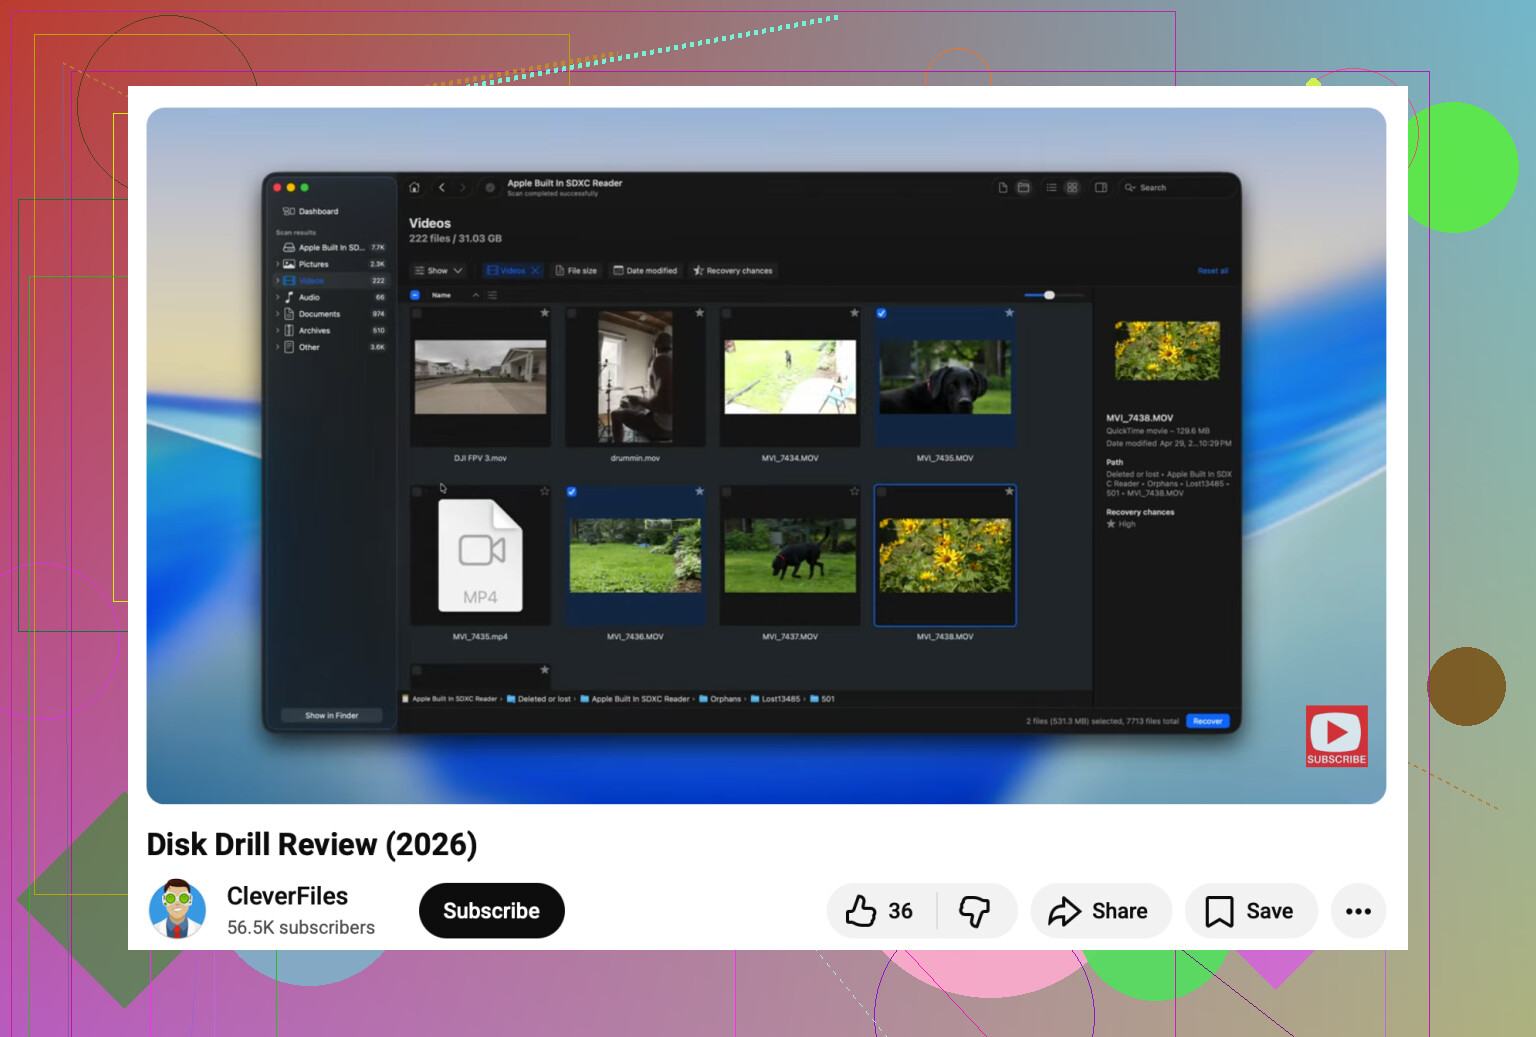Click Lost13485 folder in path bar
Viewport: 1536px width, 1037px height.
click(776, 699)
